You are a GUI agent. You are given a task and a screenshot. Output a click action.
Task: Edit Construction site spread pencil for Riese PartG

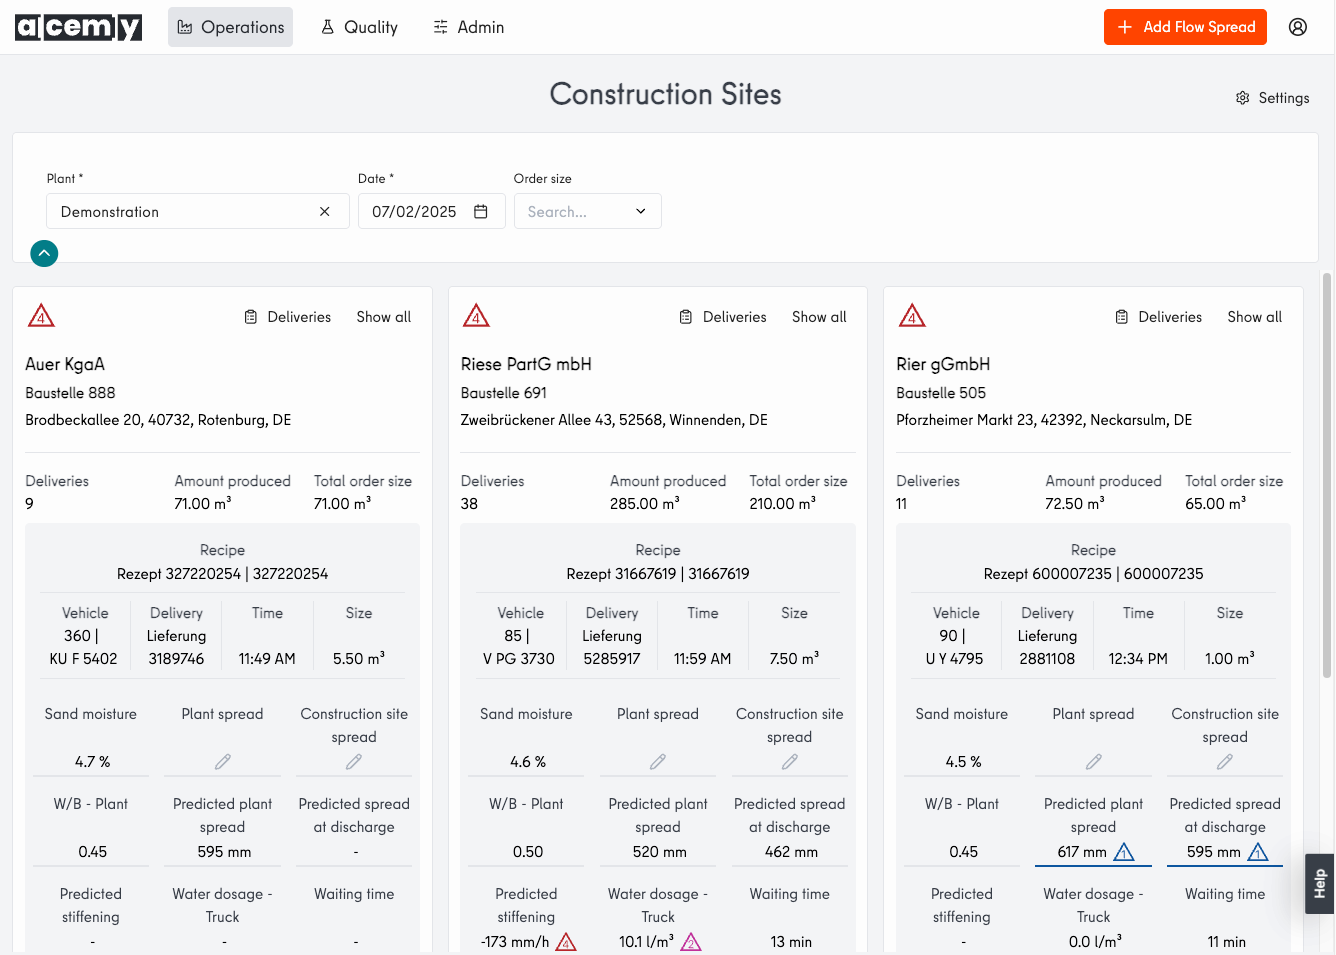[790, 762]
